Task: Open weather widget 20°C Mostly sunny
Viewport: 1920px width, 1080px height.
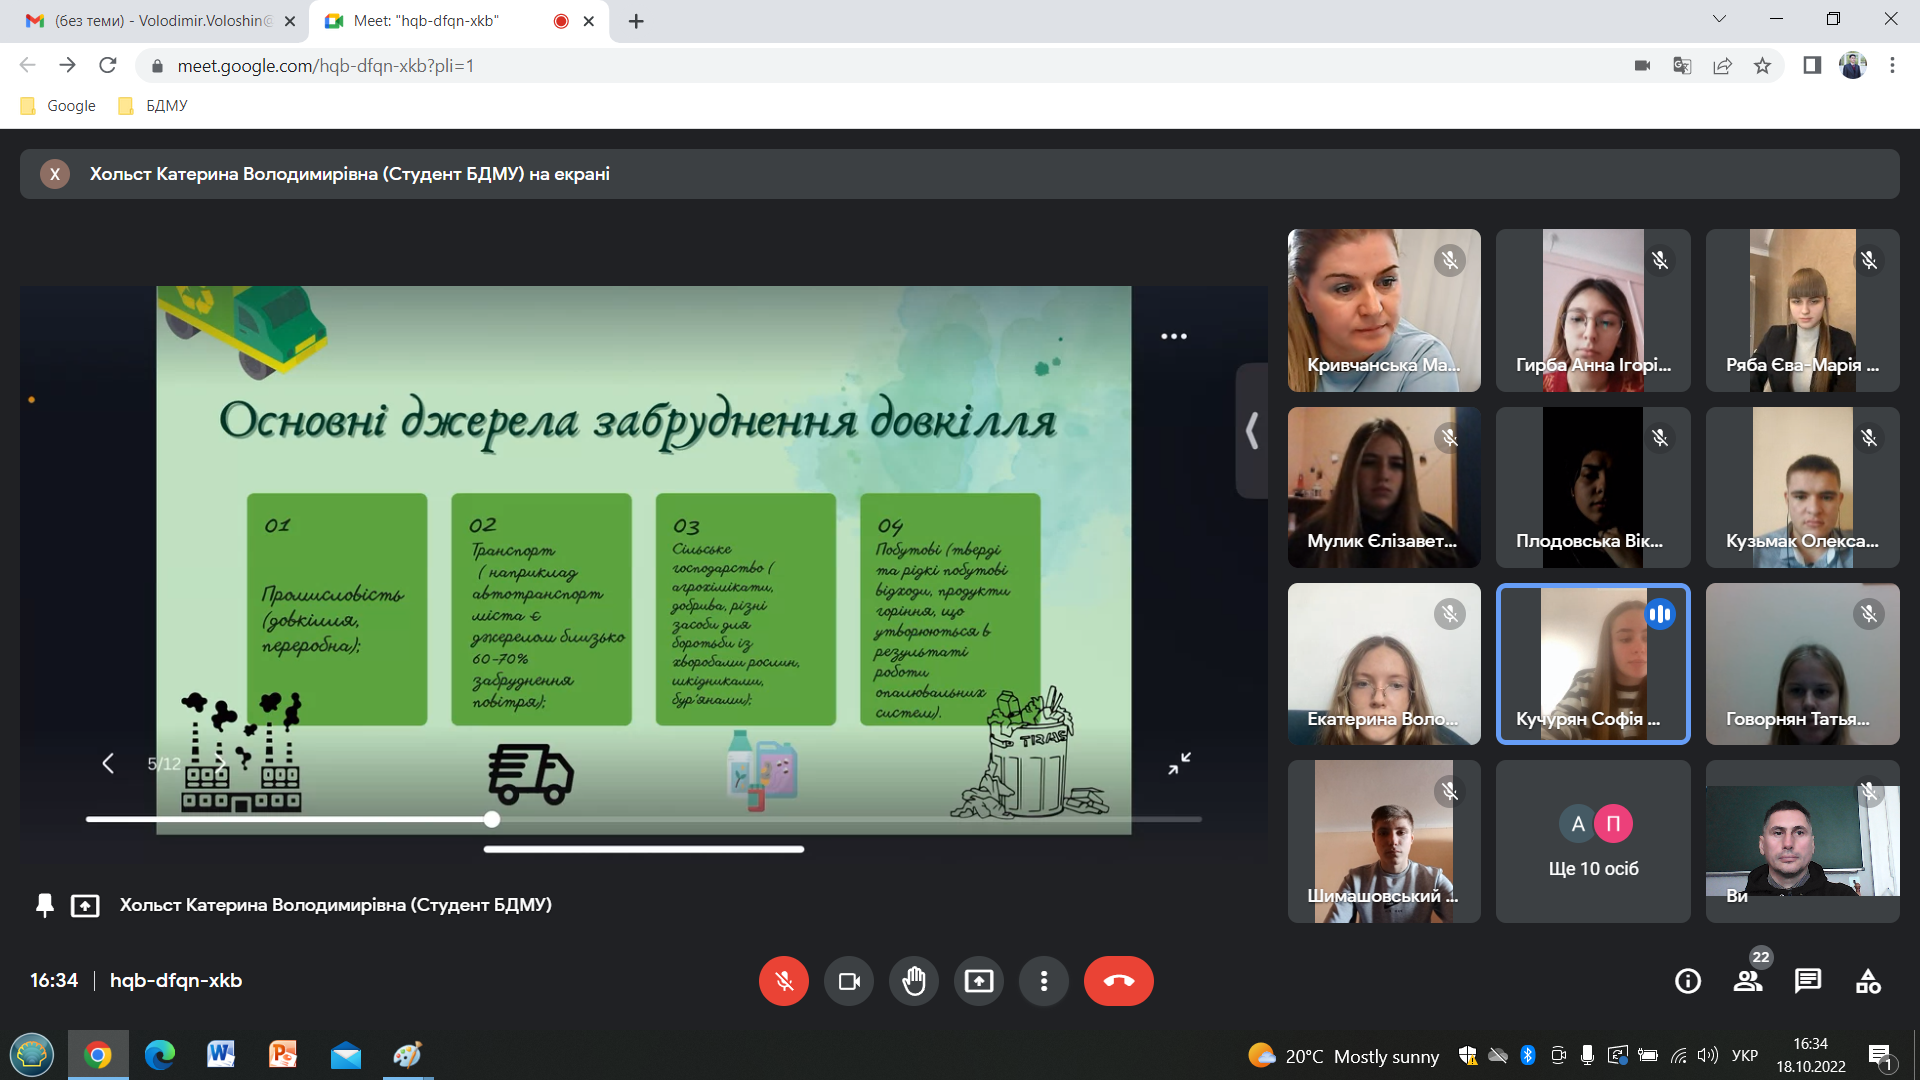Action: (x=1344, y=1056)
